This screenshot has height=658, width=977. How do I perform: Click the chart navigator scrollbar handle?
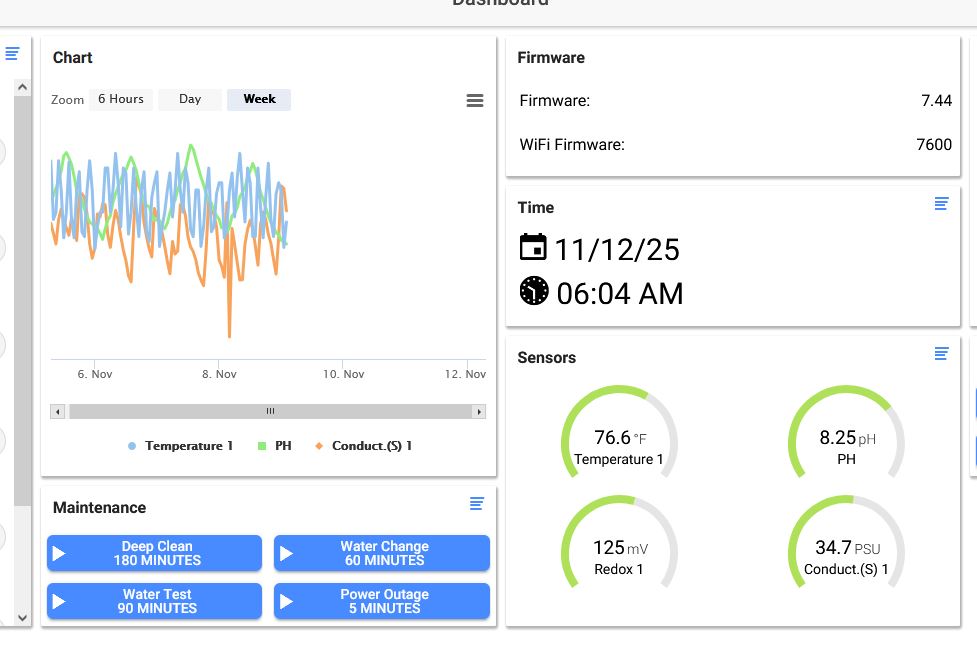point(270,411)
